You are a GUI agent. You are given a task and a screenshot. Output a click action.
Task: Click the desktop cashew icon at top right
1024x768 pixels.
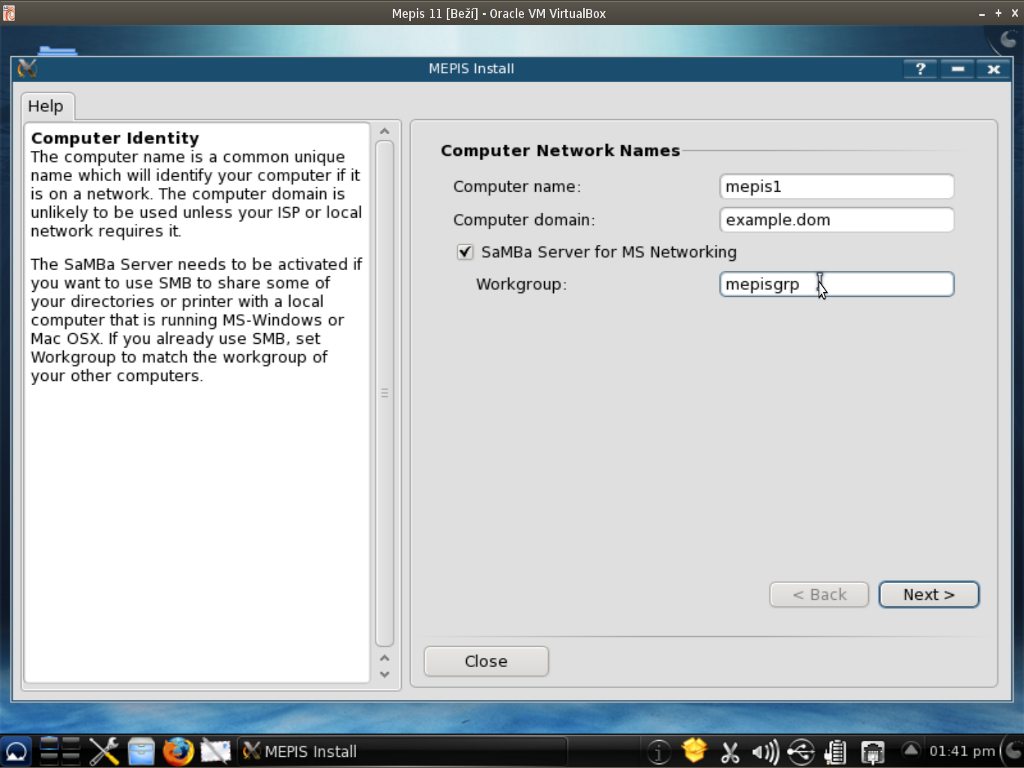[1009, 41]
